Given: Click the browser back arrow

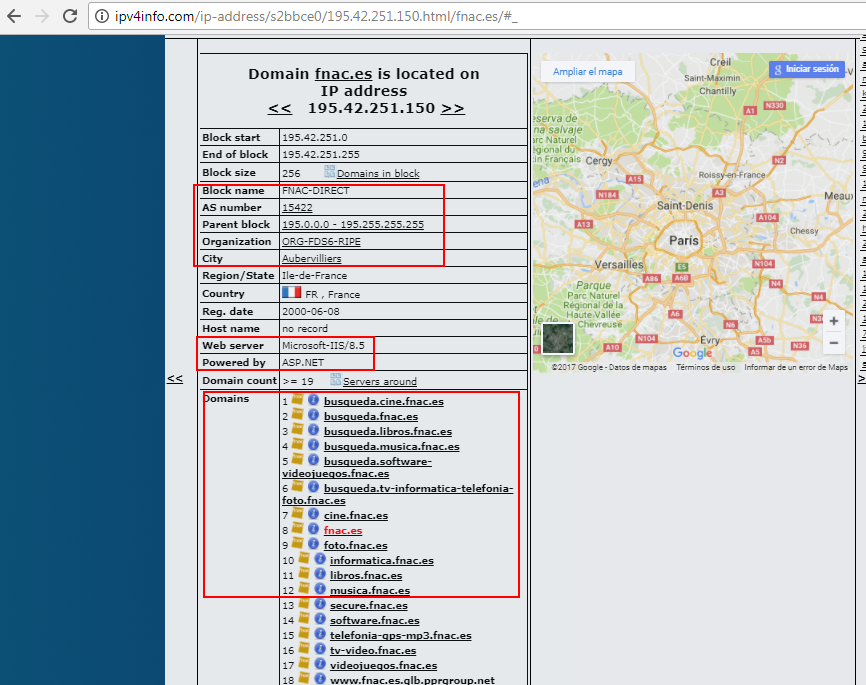Looking at the screenshot, I should point(14,17).
